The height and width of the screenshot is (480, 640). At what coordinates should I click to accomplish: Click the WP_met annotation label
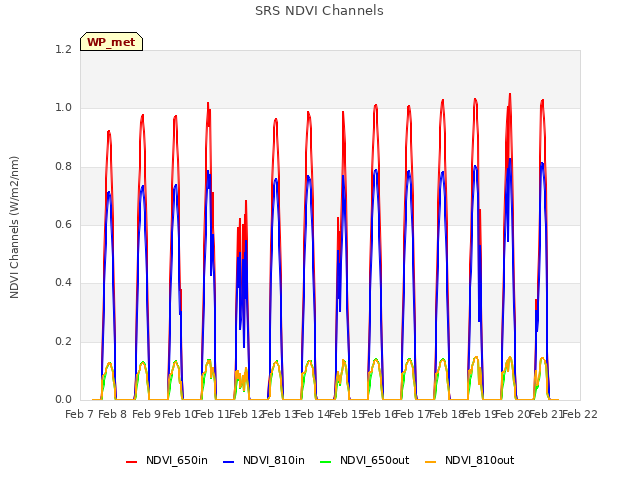[111, 42]
